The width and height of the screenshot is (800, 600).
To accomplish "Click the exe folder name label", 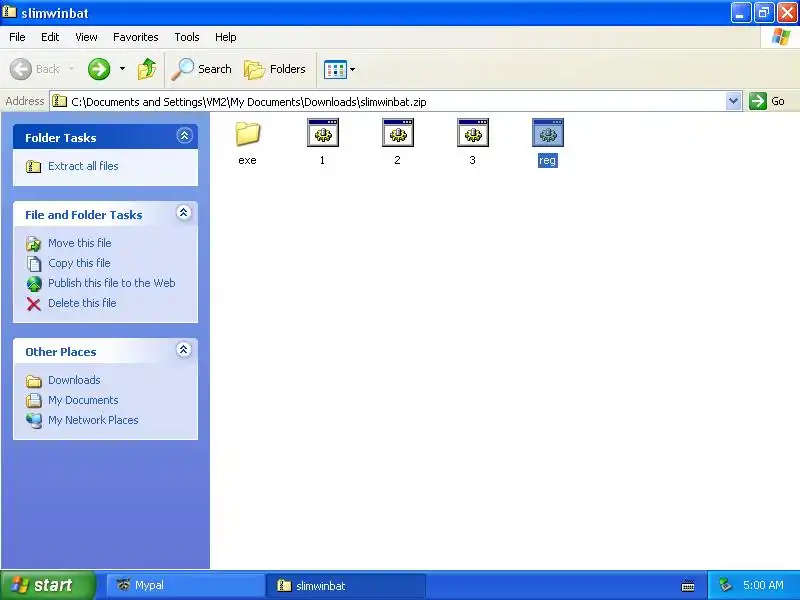I will (247, 160).
